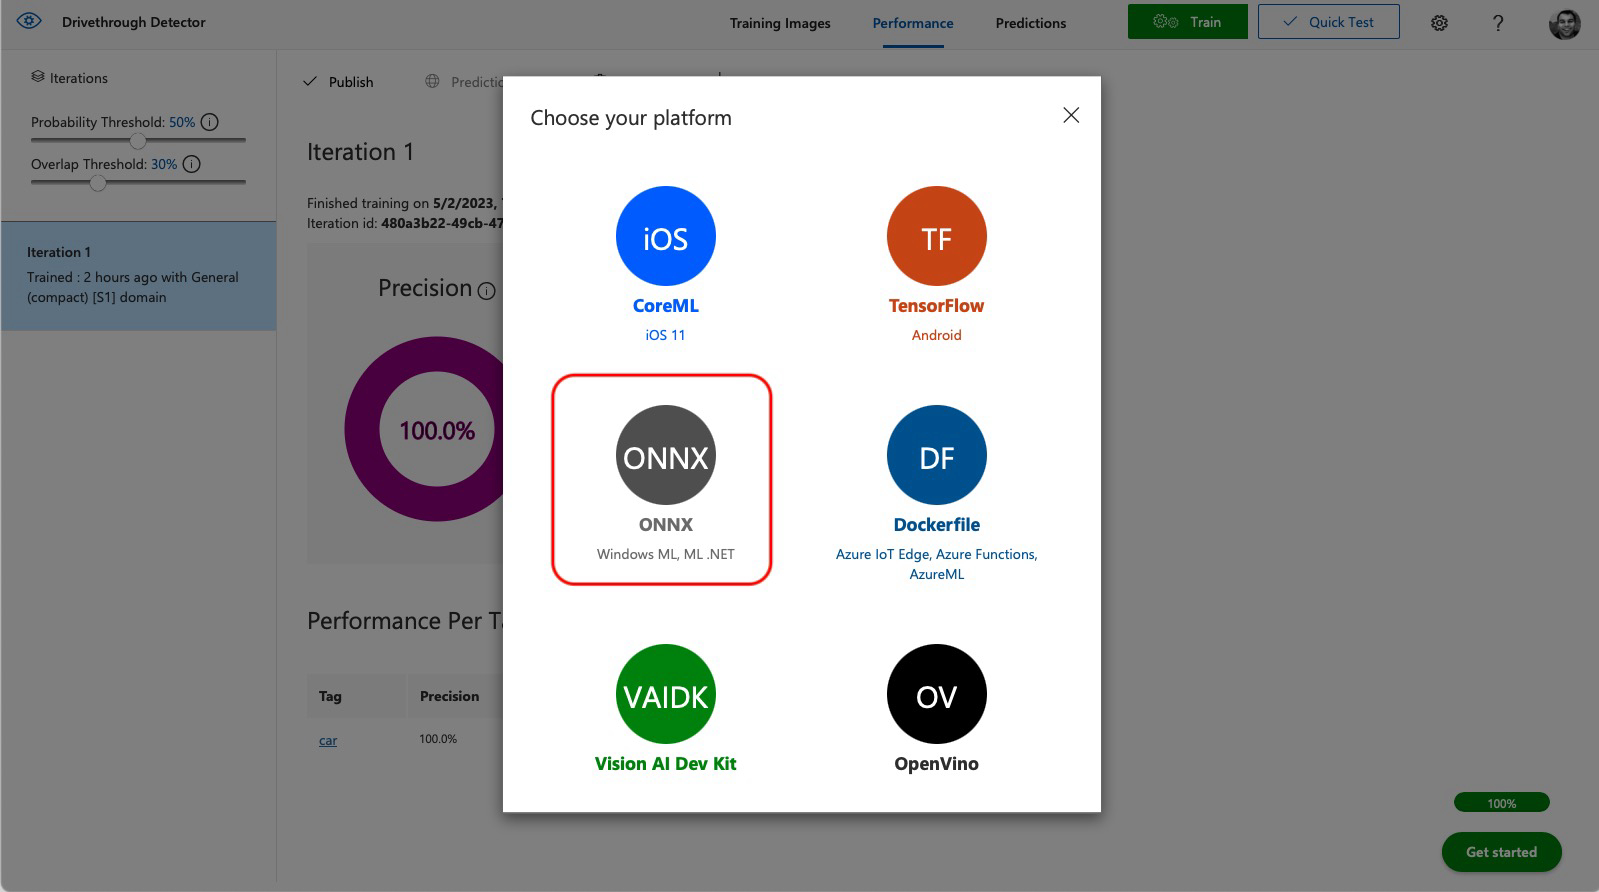Click the Get started button
Image resolution: width=1599 pixels, height=892 pixels.
[1501, 852]
